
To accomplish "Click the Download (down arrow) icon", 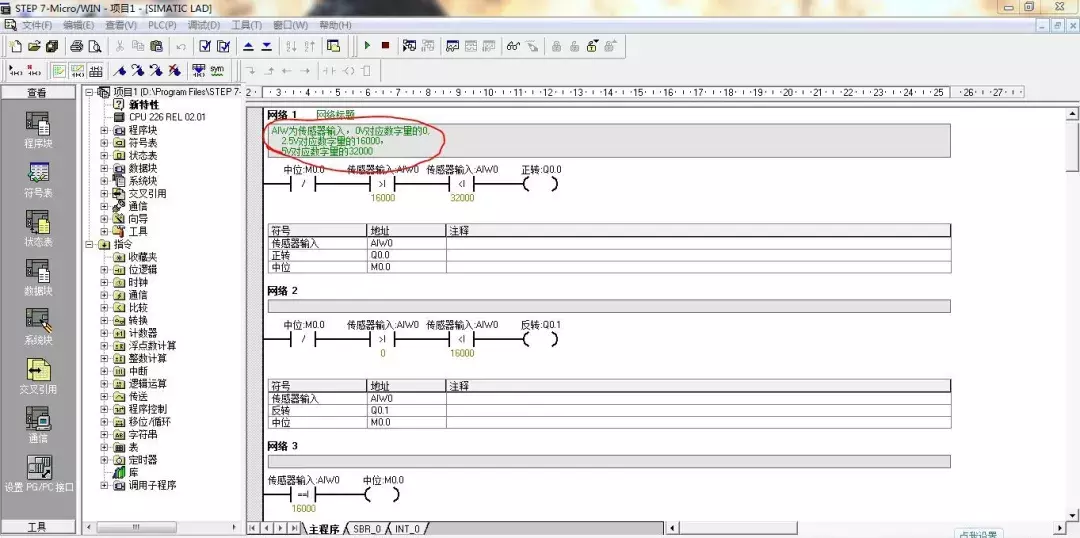I will 267,46.
